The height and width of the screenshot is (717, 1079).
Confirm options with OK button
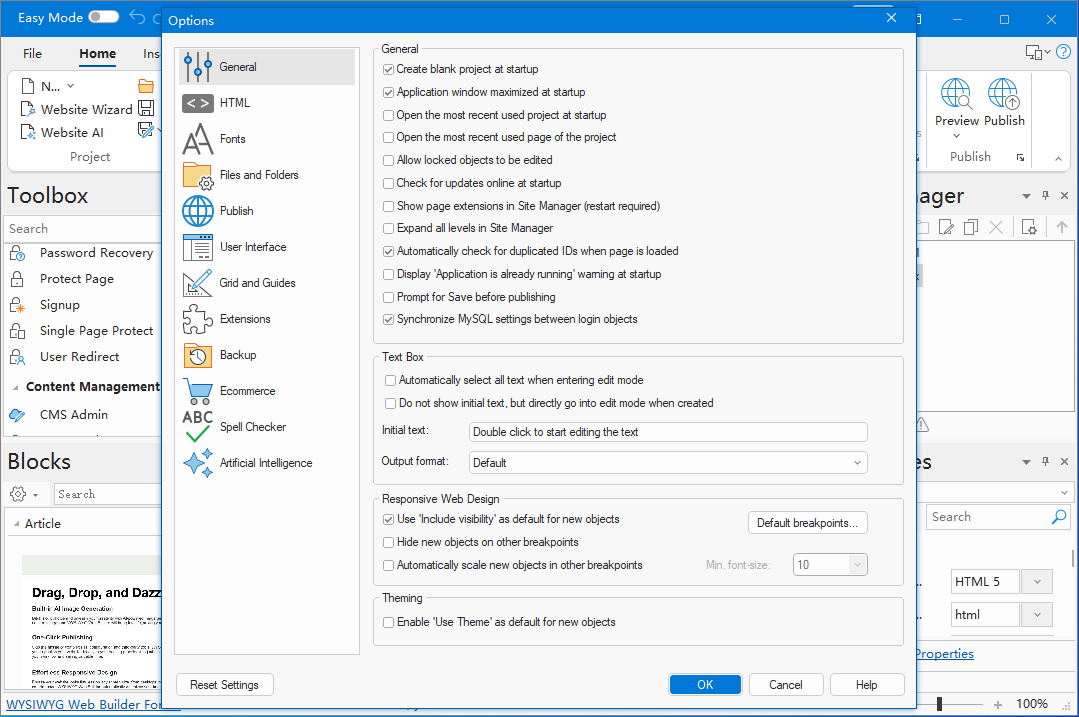pos(705,685)
